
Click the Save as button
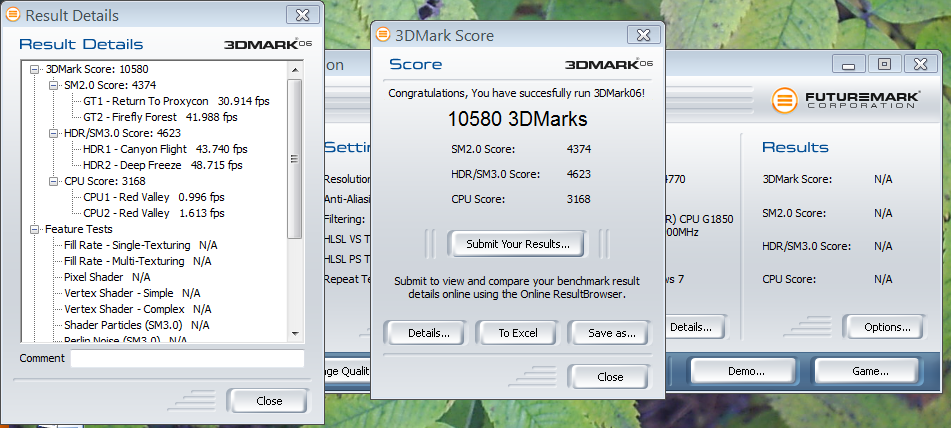point(611,333)
